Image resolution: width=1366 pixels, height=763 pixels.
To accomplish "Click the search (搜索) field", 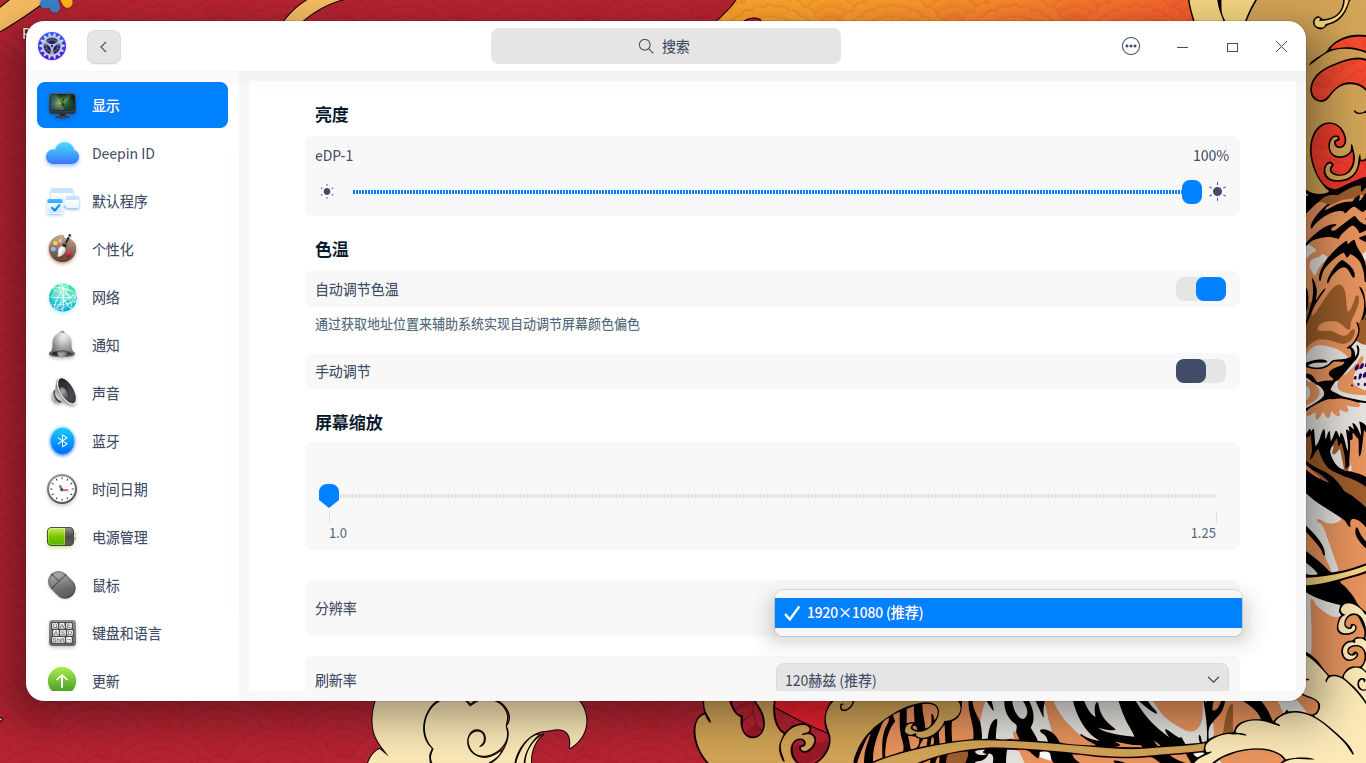I will [x=666, y=46].
